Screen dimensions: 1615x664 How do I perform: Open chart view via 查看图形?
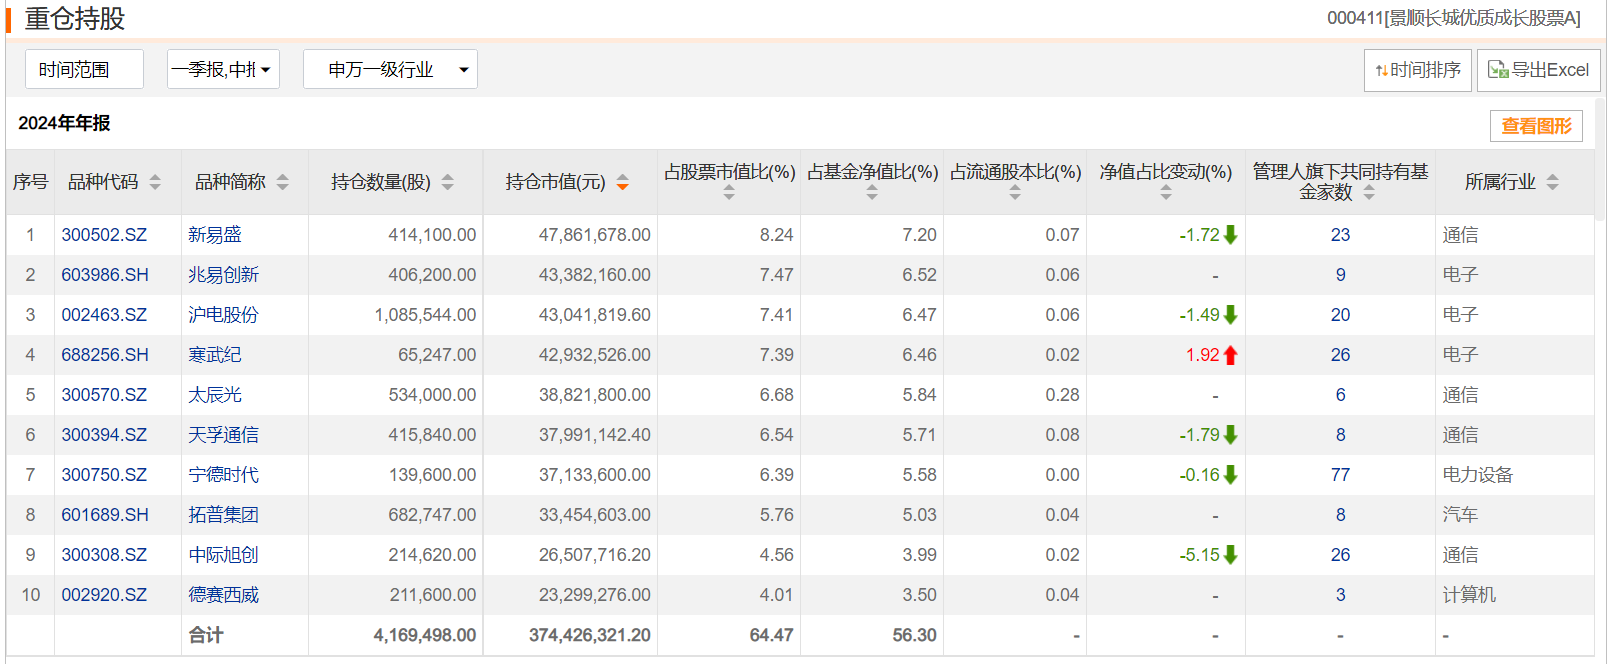[1536, 126]
